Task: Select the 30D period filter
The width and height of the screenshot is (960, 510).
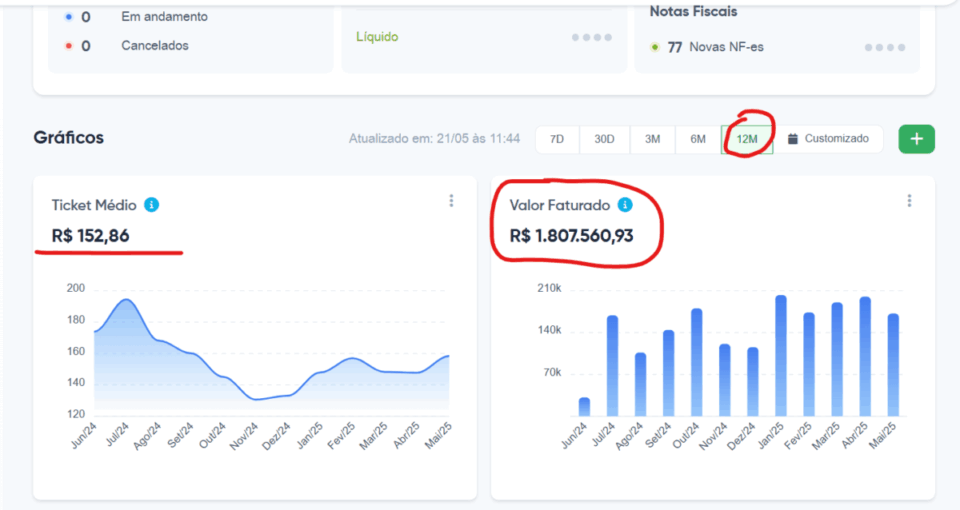Action: pos(604,139)
